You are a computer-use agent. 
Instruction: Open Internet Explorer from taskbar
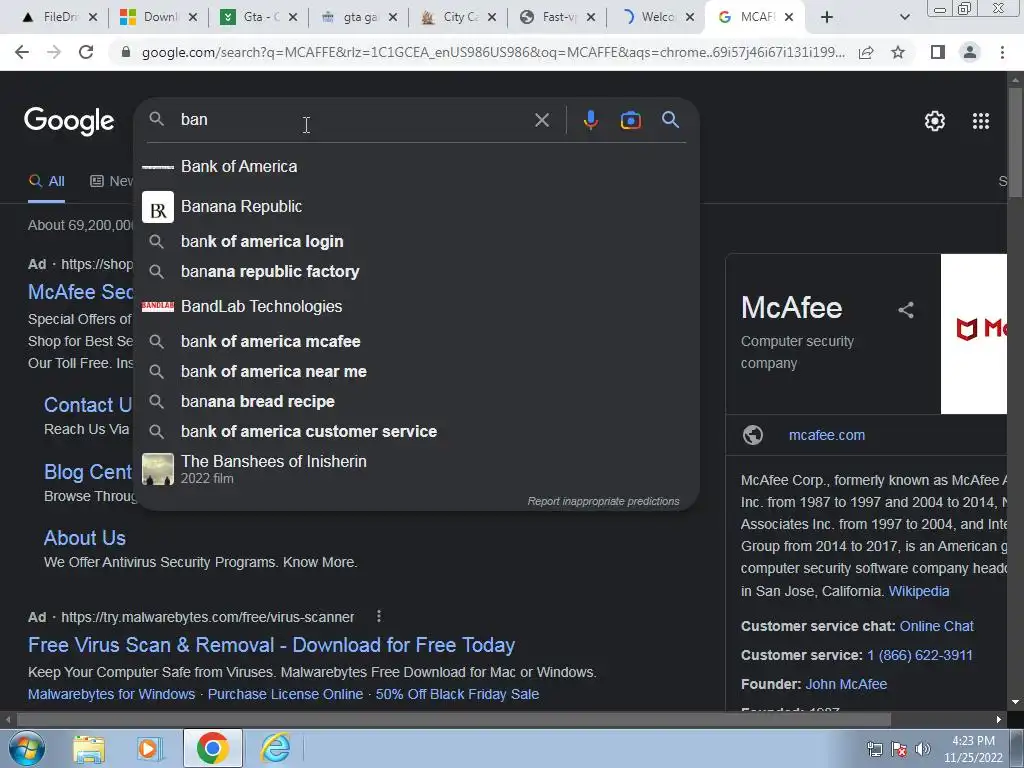[x=275, y=748]
